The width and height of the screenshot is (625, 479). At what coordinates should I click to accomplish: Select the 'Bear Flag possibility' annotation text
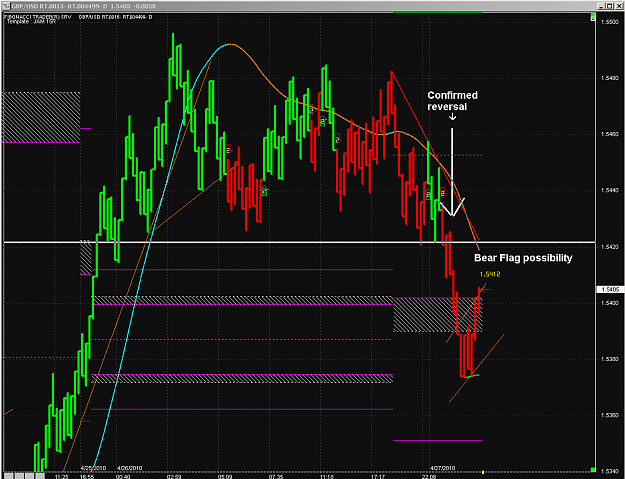(x=523, y=258)
